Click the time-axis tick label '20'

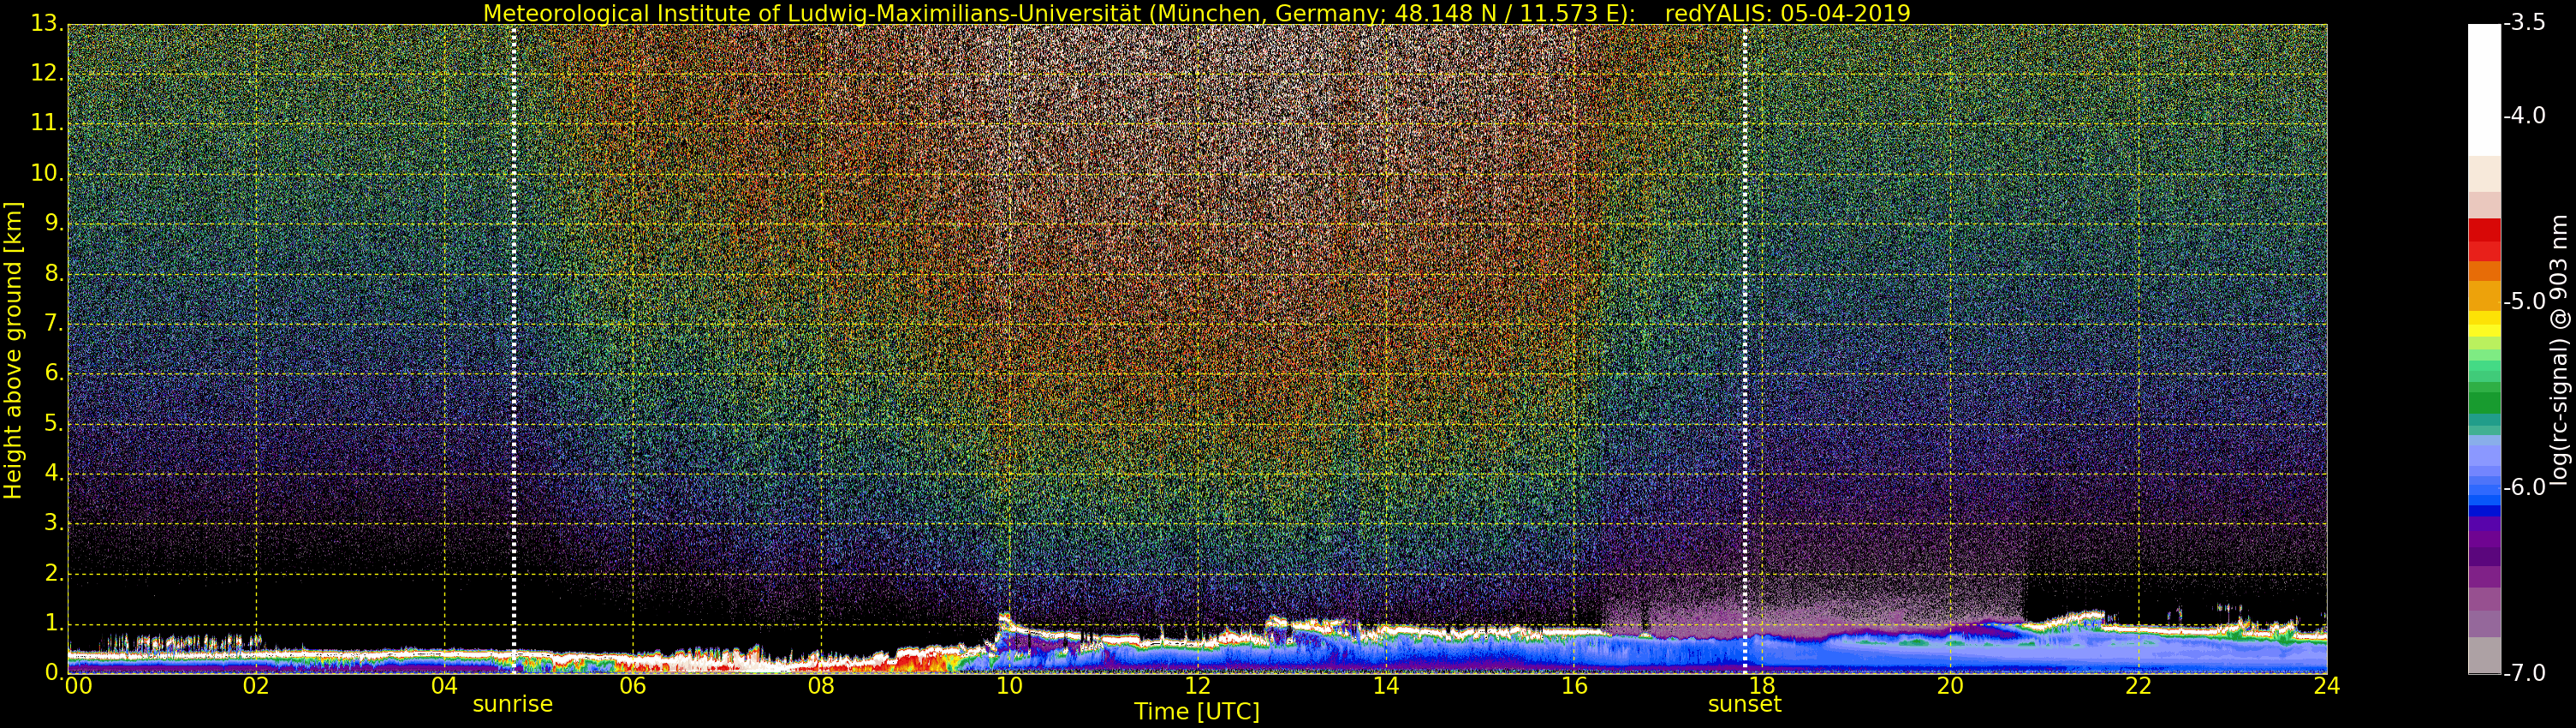[x=1950, y=686]
